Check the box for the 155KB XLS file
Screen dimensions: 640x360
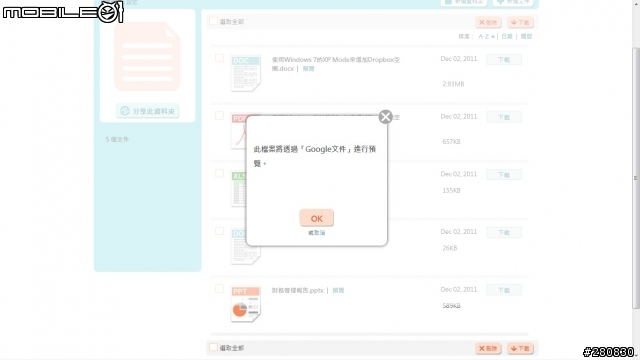[x=219, y=173]
